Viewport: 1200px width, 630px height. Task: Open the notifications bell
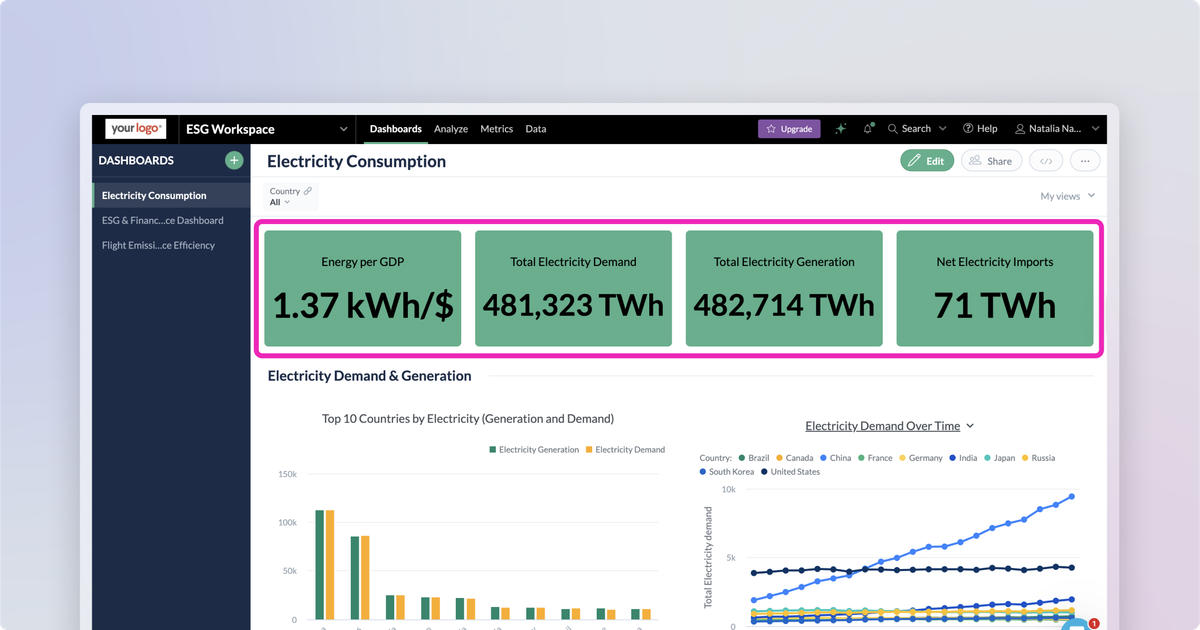coord(867,128)
